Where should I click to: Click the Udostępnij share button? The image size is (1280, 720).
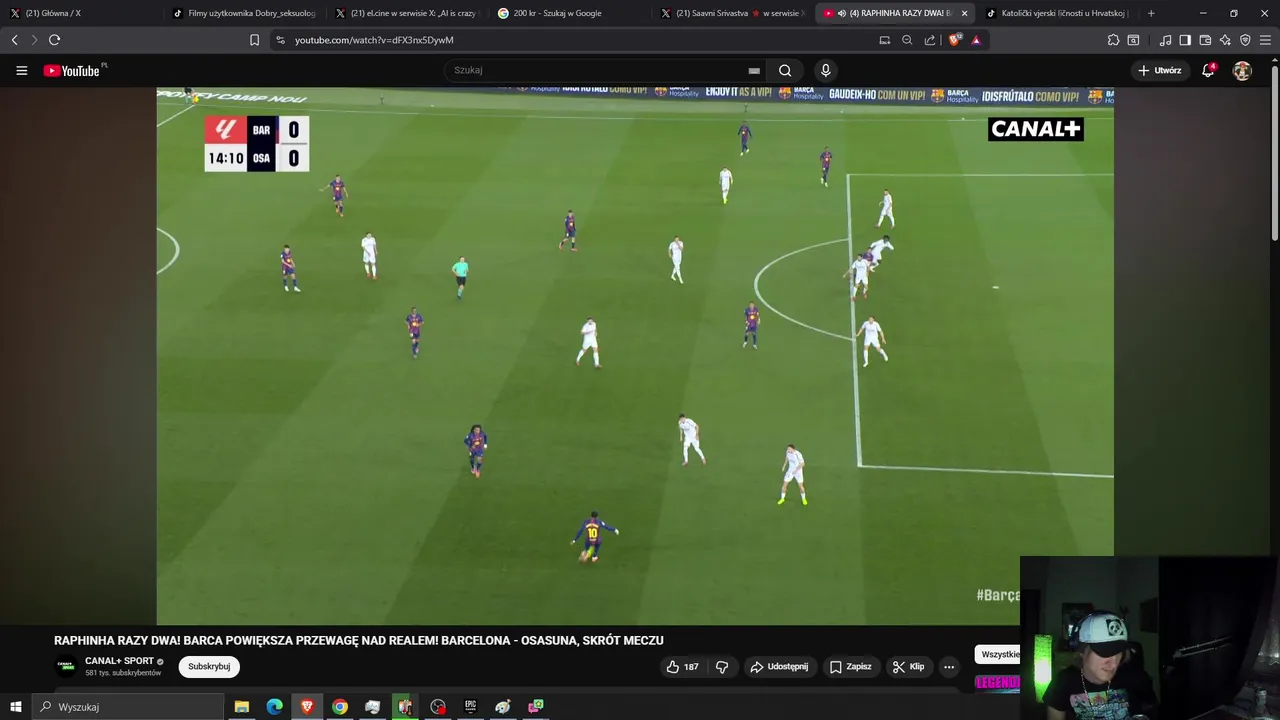tap(779, 667)
